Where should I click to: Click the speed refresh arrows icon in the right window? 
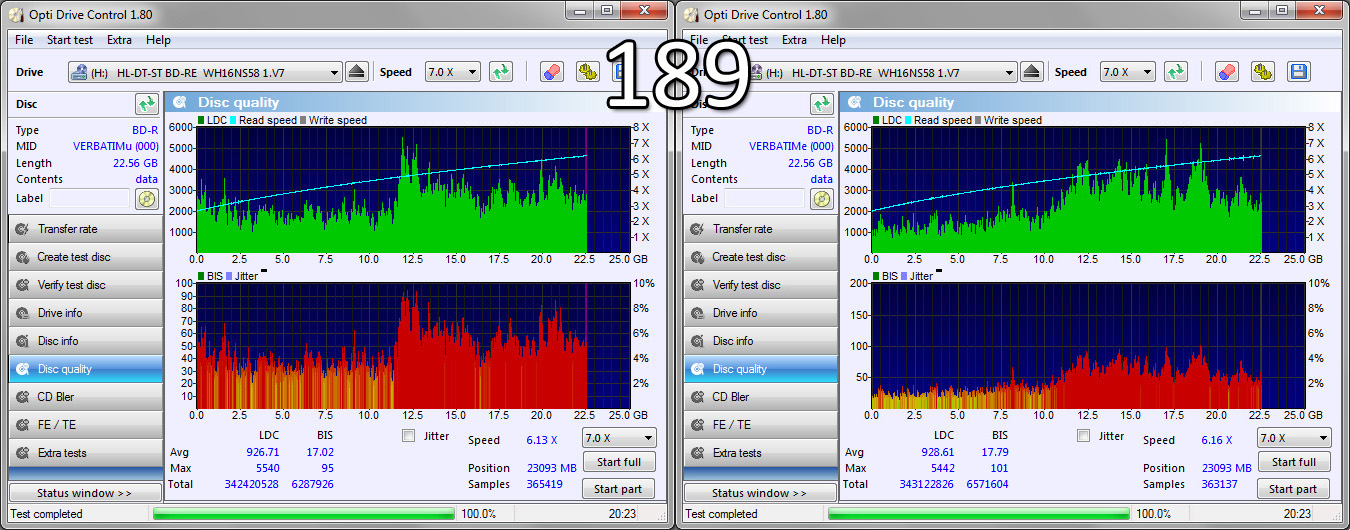(1176, 72)
